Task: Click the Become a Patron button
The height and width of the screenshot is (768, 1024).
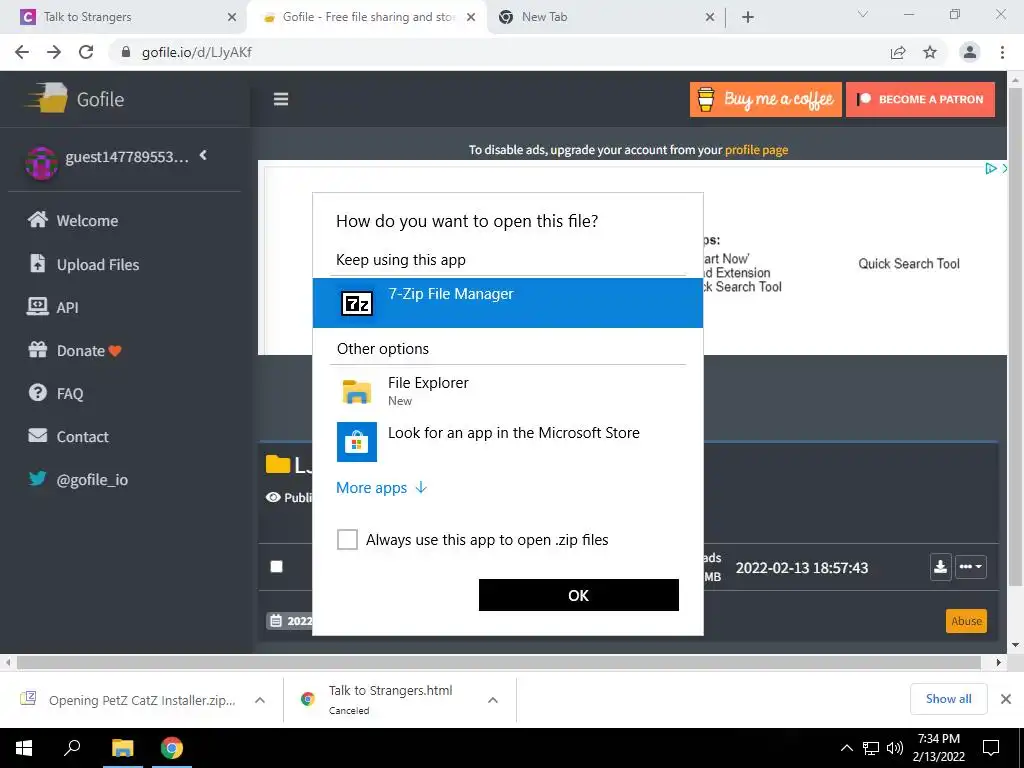Action: [x=920, y=99]
